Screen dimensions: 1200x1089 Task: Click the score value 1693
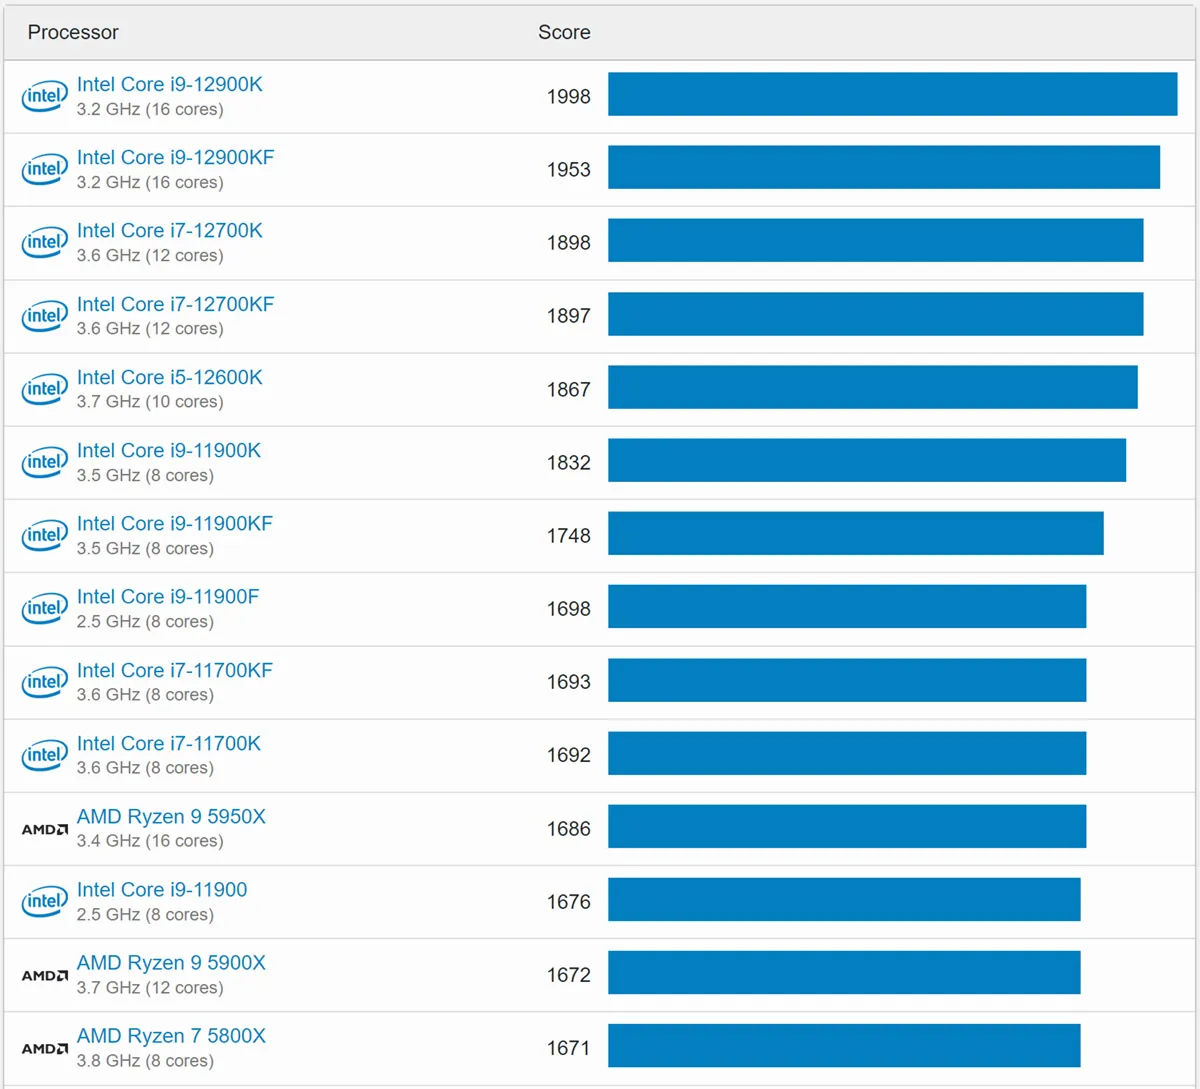coord(569,682)
